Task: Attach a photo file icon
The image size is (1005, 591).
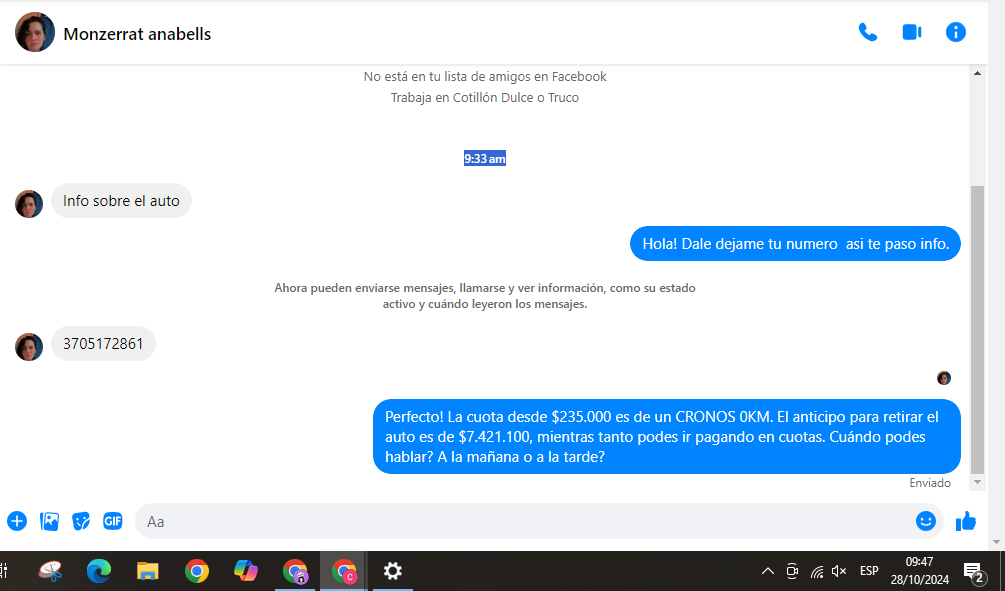Action: tap(49, 521)
